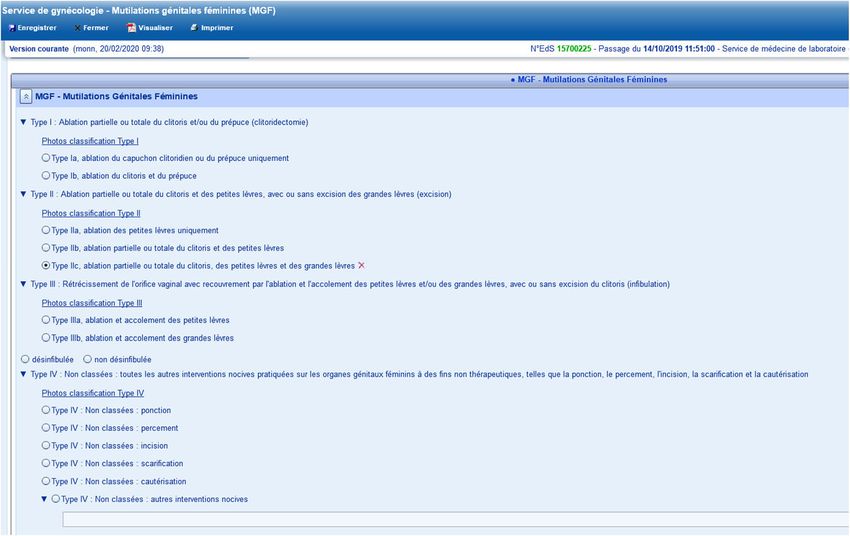Open Photos classification Type III link

pos(92,303)
